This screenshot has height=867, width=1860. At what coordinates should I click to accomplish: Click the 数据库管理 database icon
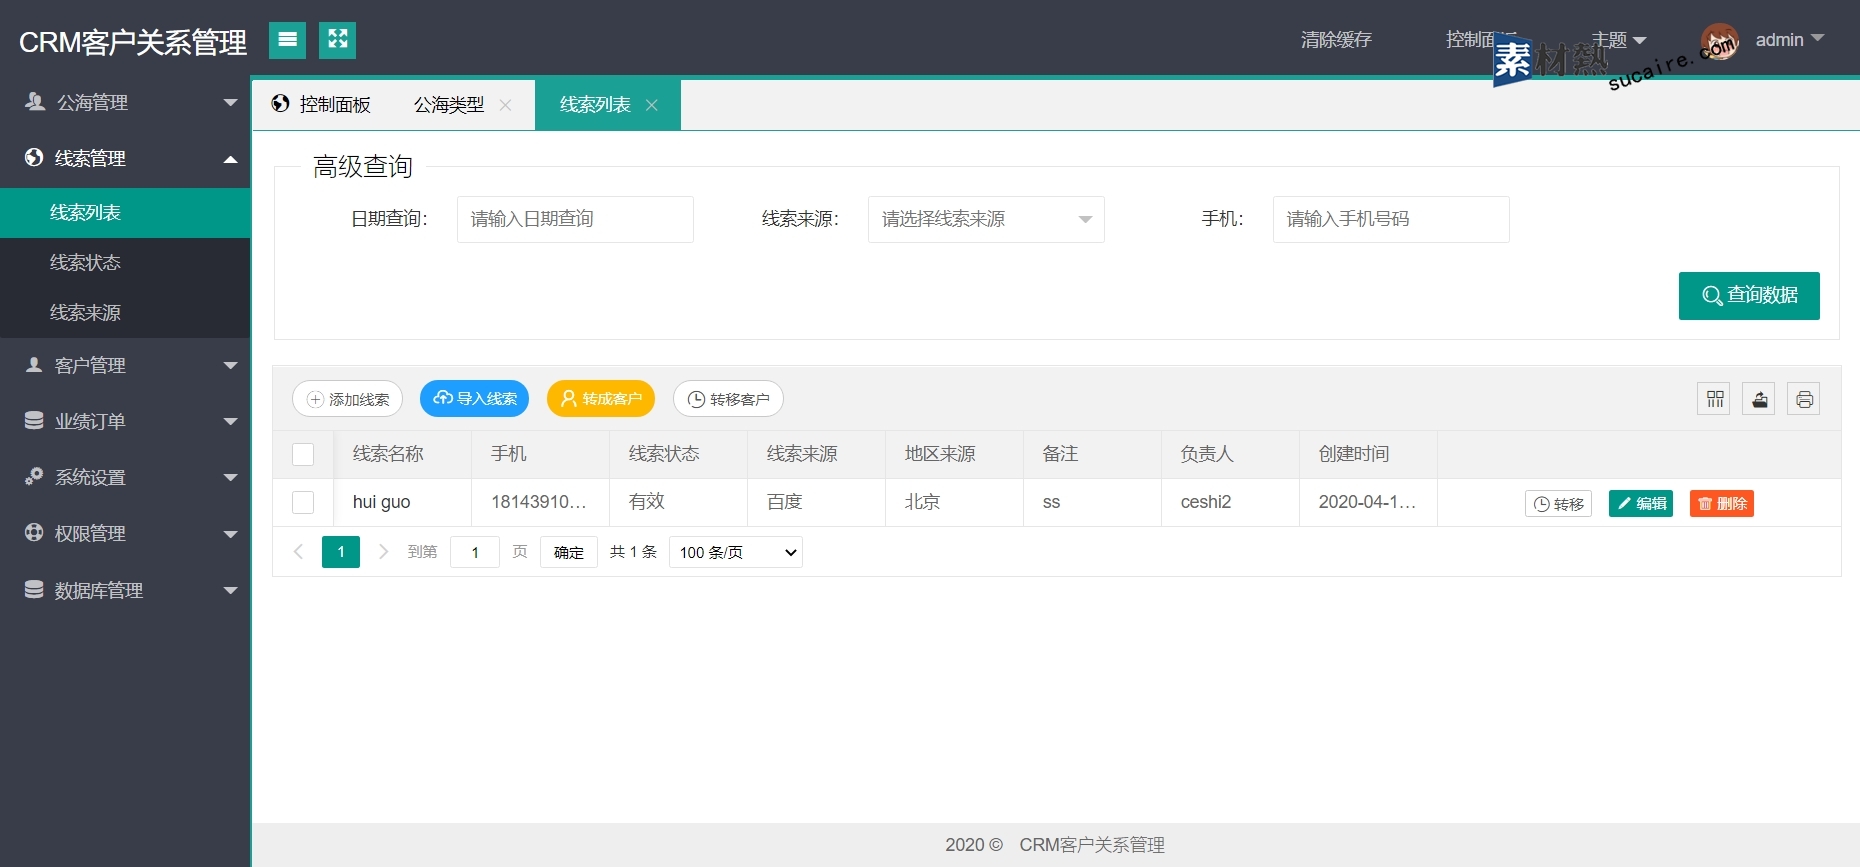pyautogui.click(x=34, y=590)
